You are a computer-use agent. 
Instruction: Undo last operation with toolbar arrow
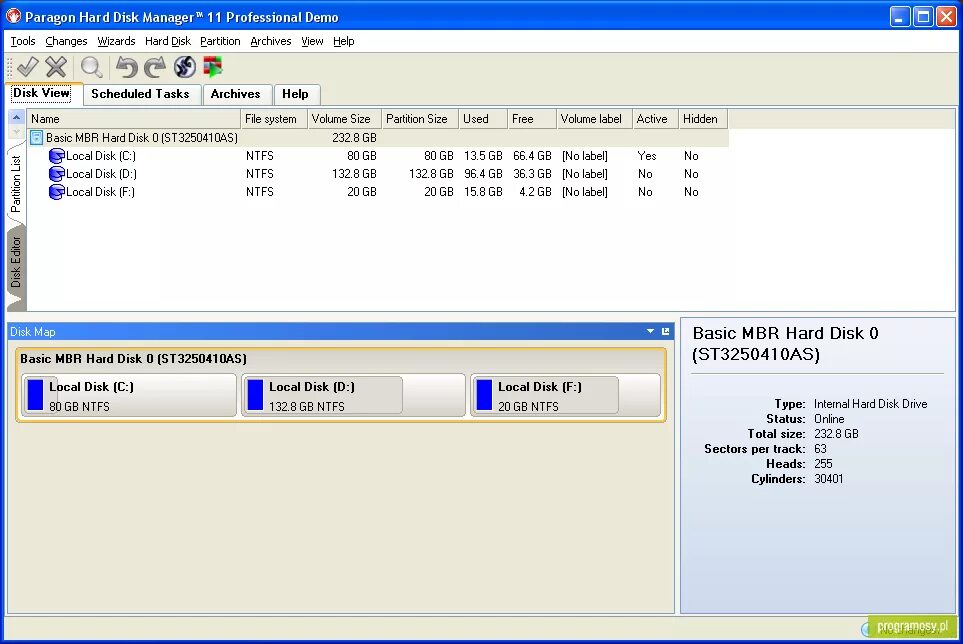point(127,66)
